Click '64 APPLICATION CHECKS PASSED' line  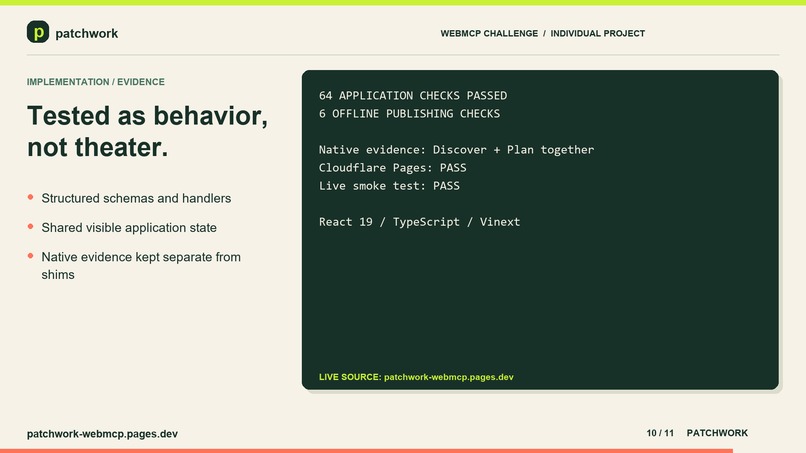[413, 96]
